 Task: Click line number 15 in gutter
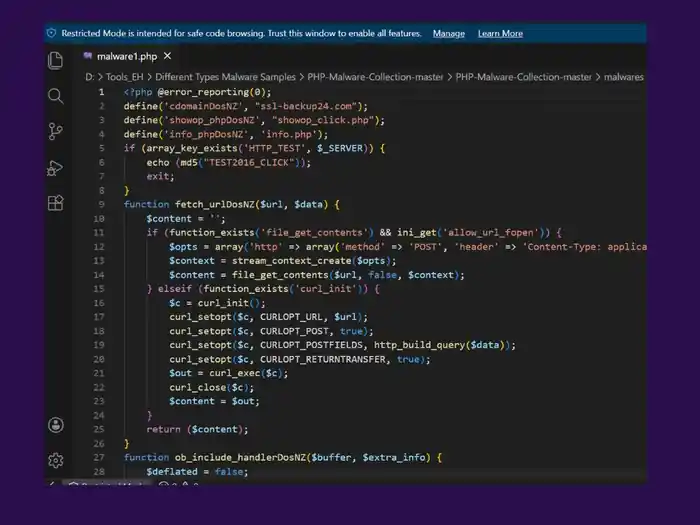(99, 289)
